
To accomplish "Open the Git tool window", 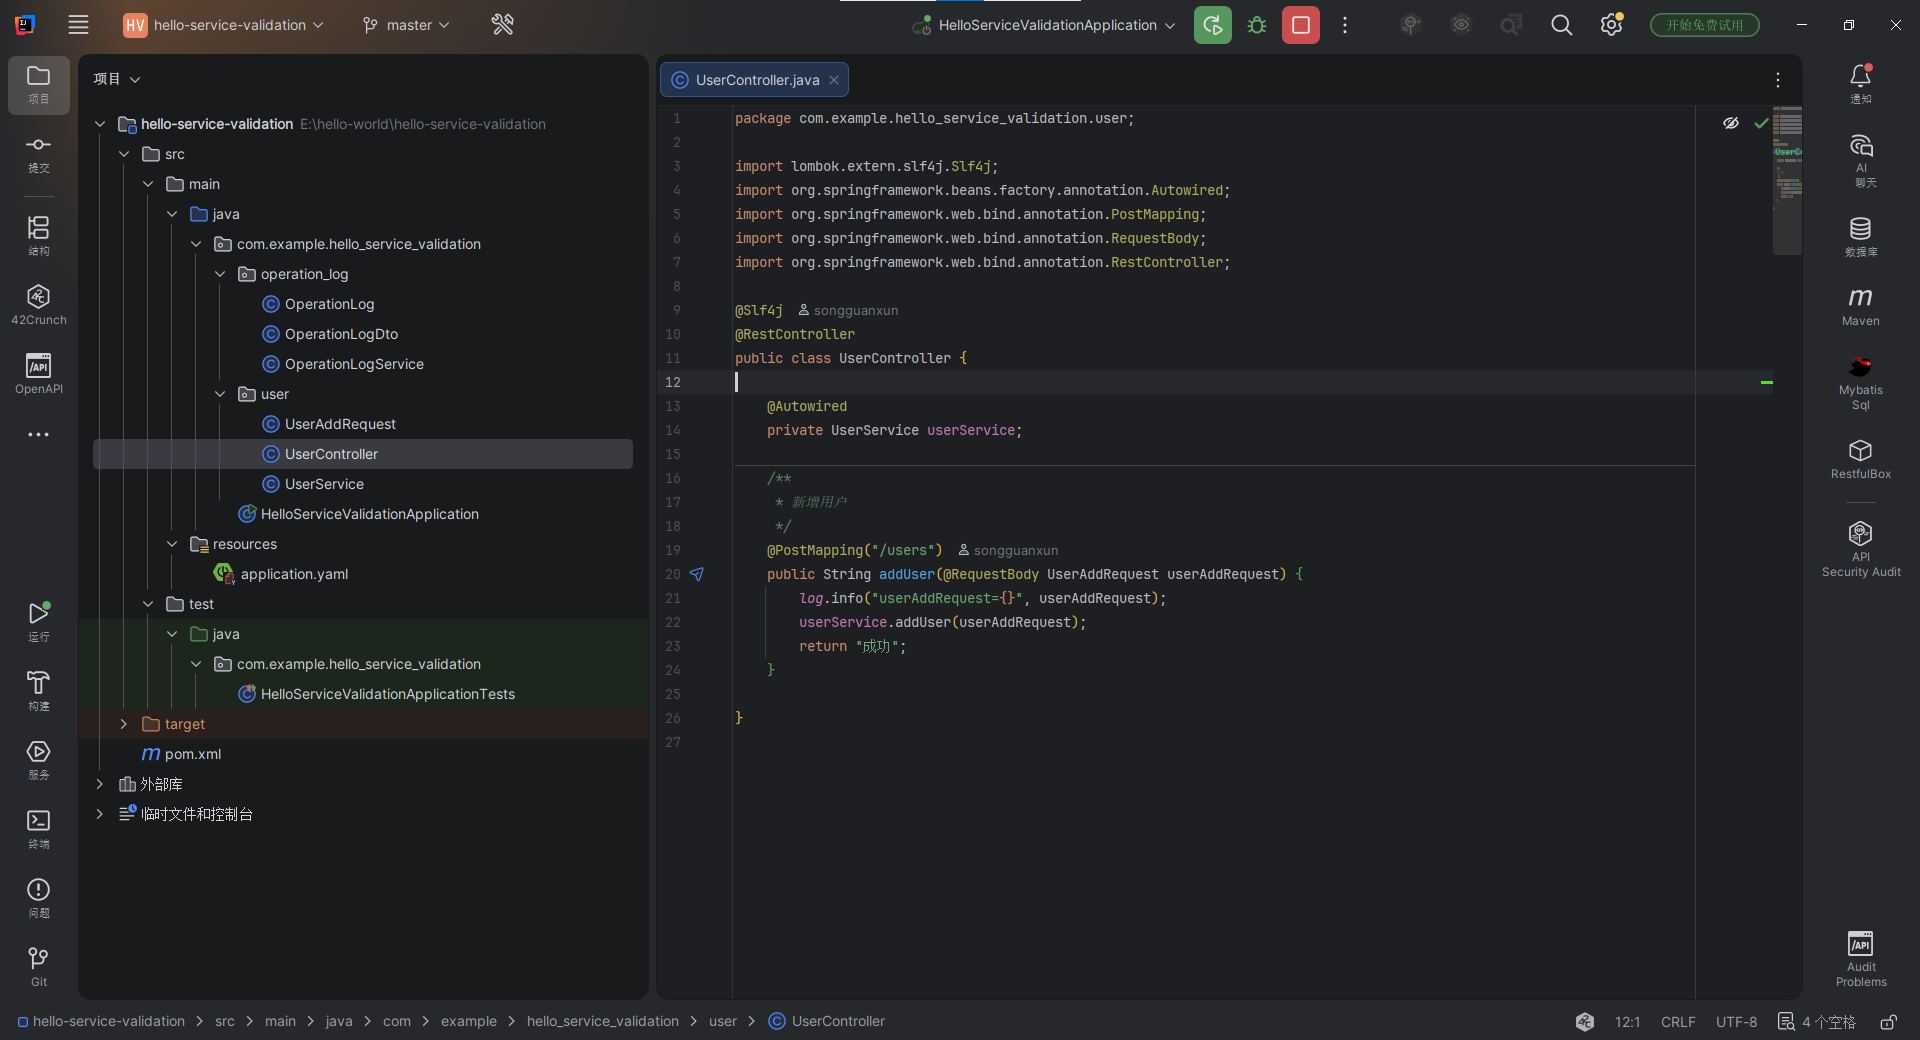I will pyautogui.click(x=39, y=966).
